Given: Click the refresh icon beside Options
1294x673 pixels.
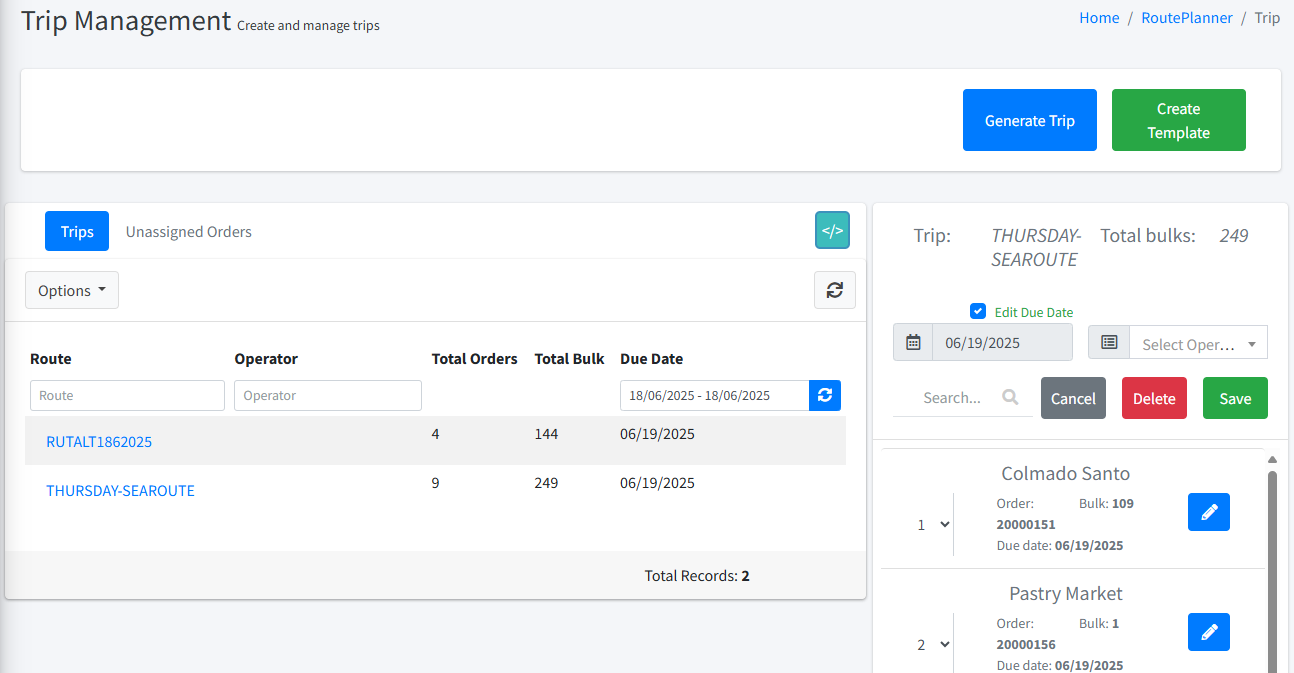Looking at the screenshot, I should click(834, 290).
